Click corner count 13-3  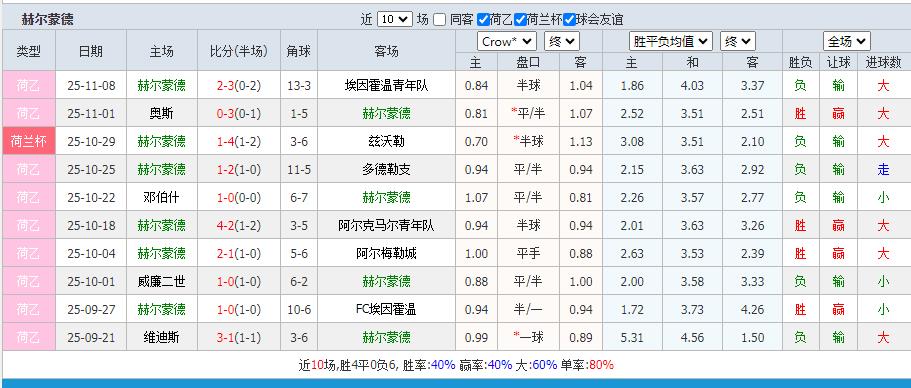pyautogui.click(x=299, y=86)
